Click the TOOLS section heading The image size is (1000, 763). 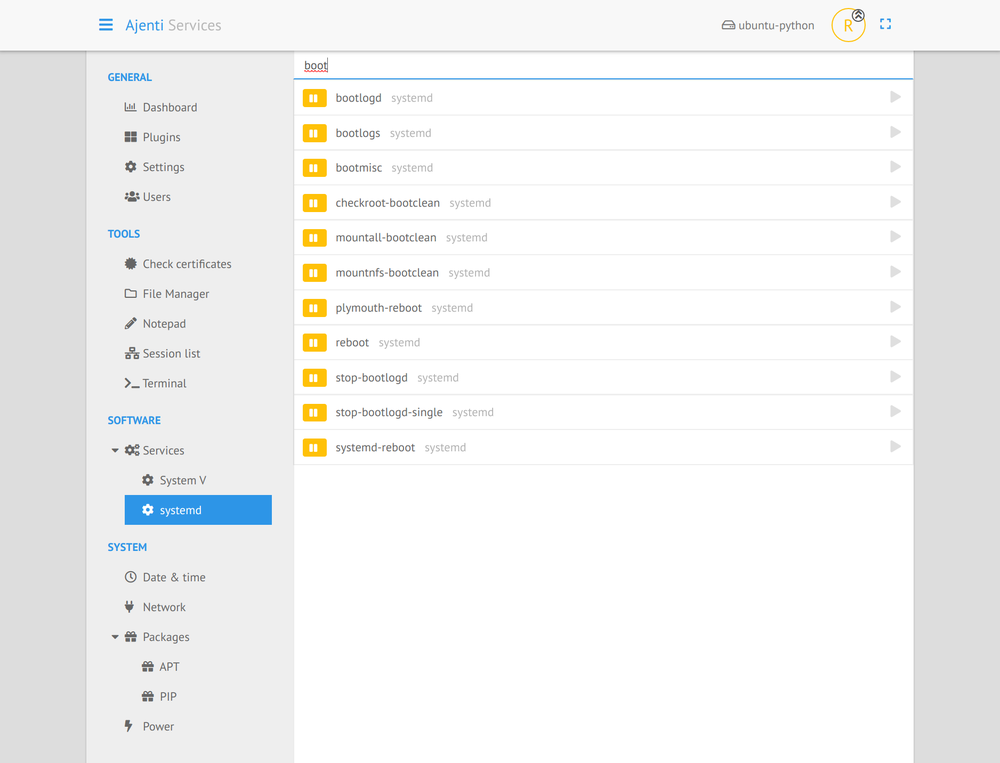(124, 234)
